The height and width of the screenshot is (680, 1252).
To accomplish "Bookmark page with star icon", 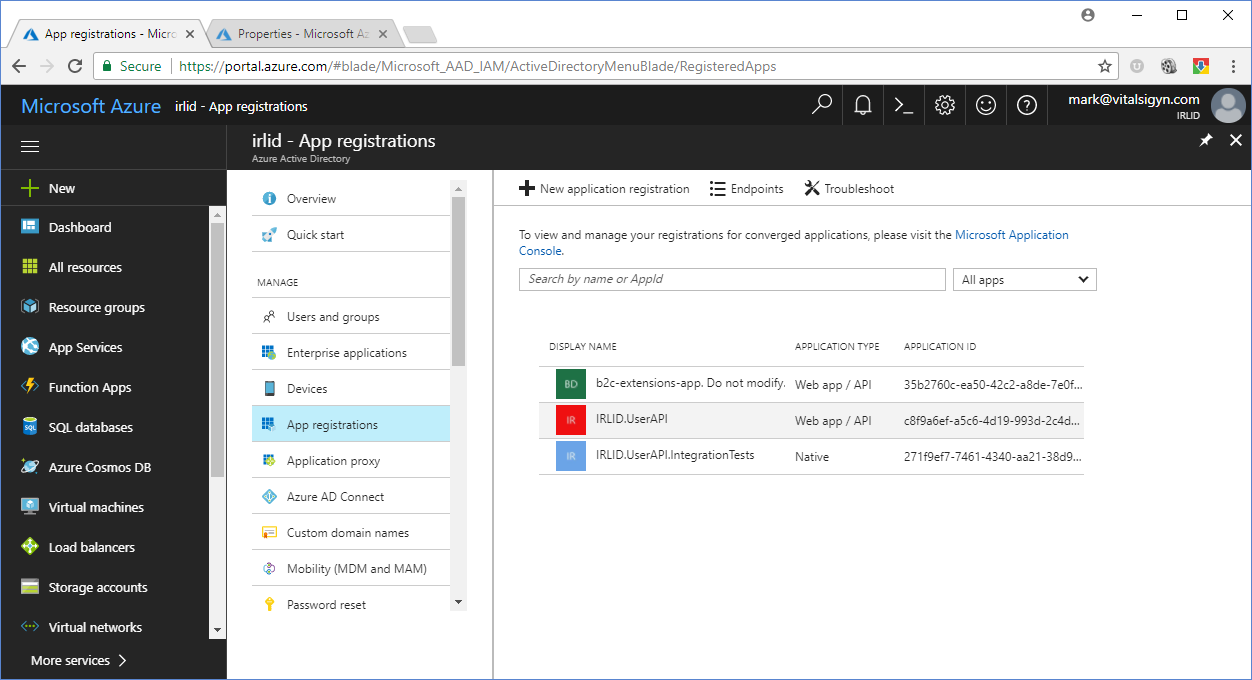I will [1104, 66].
